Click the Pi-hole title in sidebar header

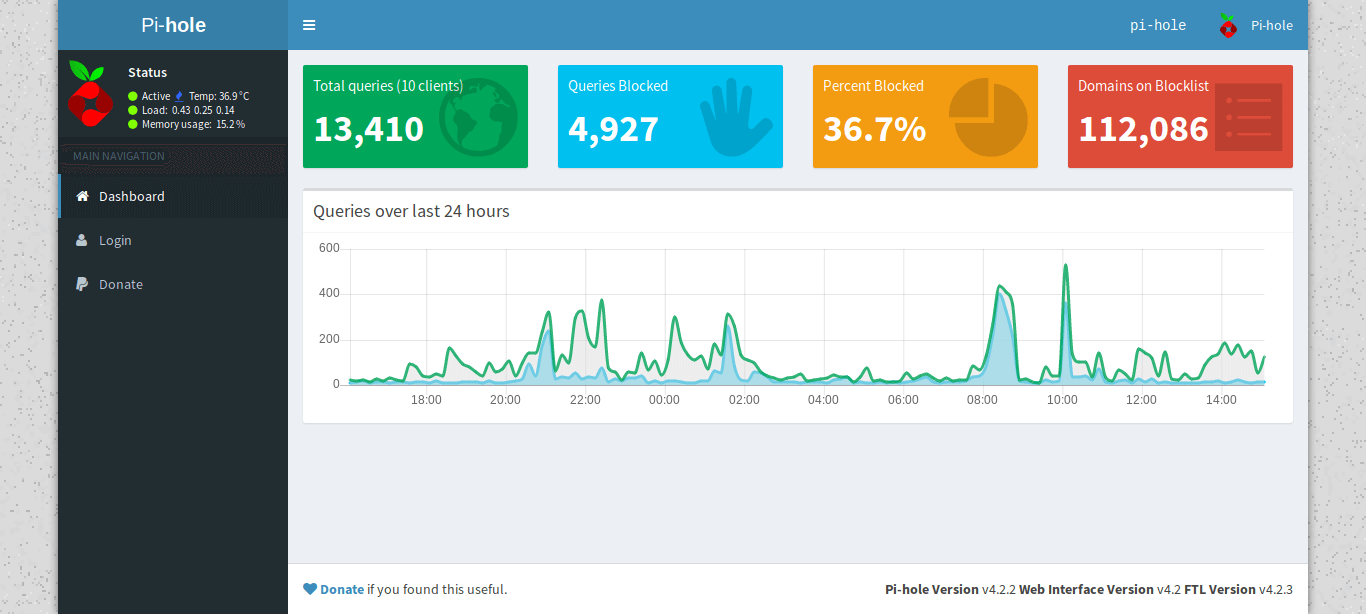click(173, 25)
